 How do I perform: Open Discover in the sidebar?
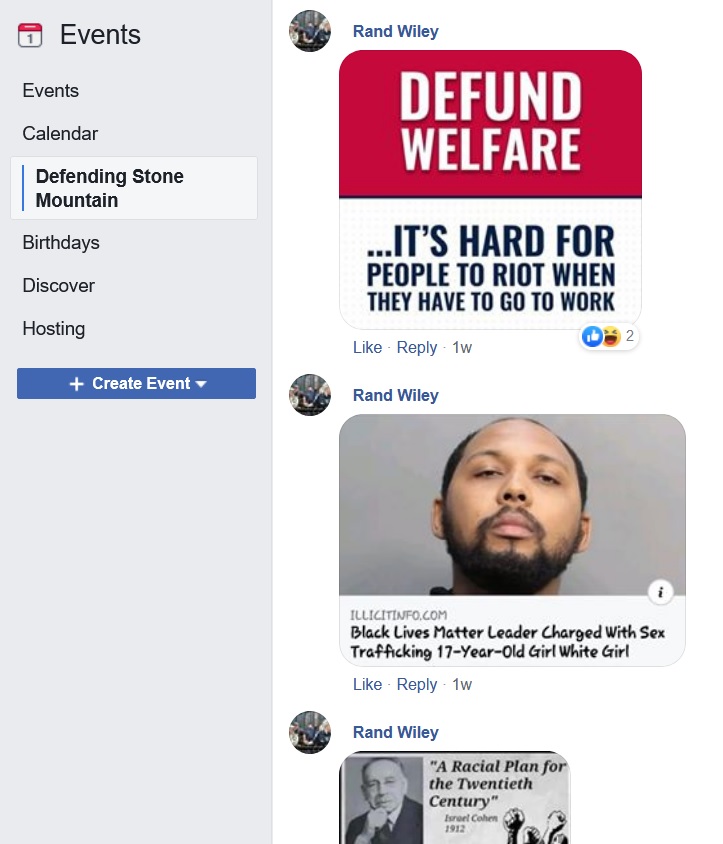pyautogui.click(x=59, y=286)
